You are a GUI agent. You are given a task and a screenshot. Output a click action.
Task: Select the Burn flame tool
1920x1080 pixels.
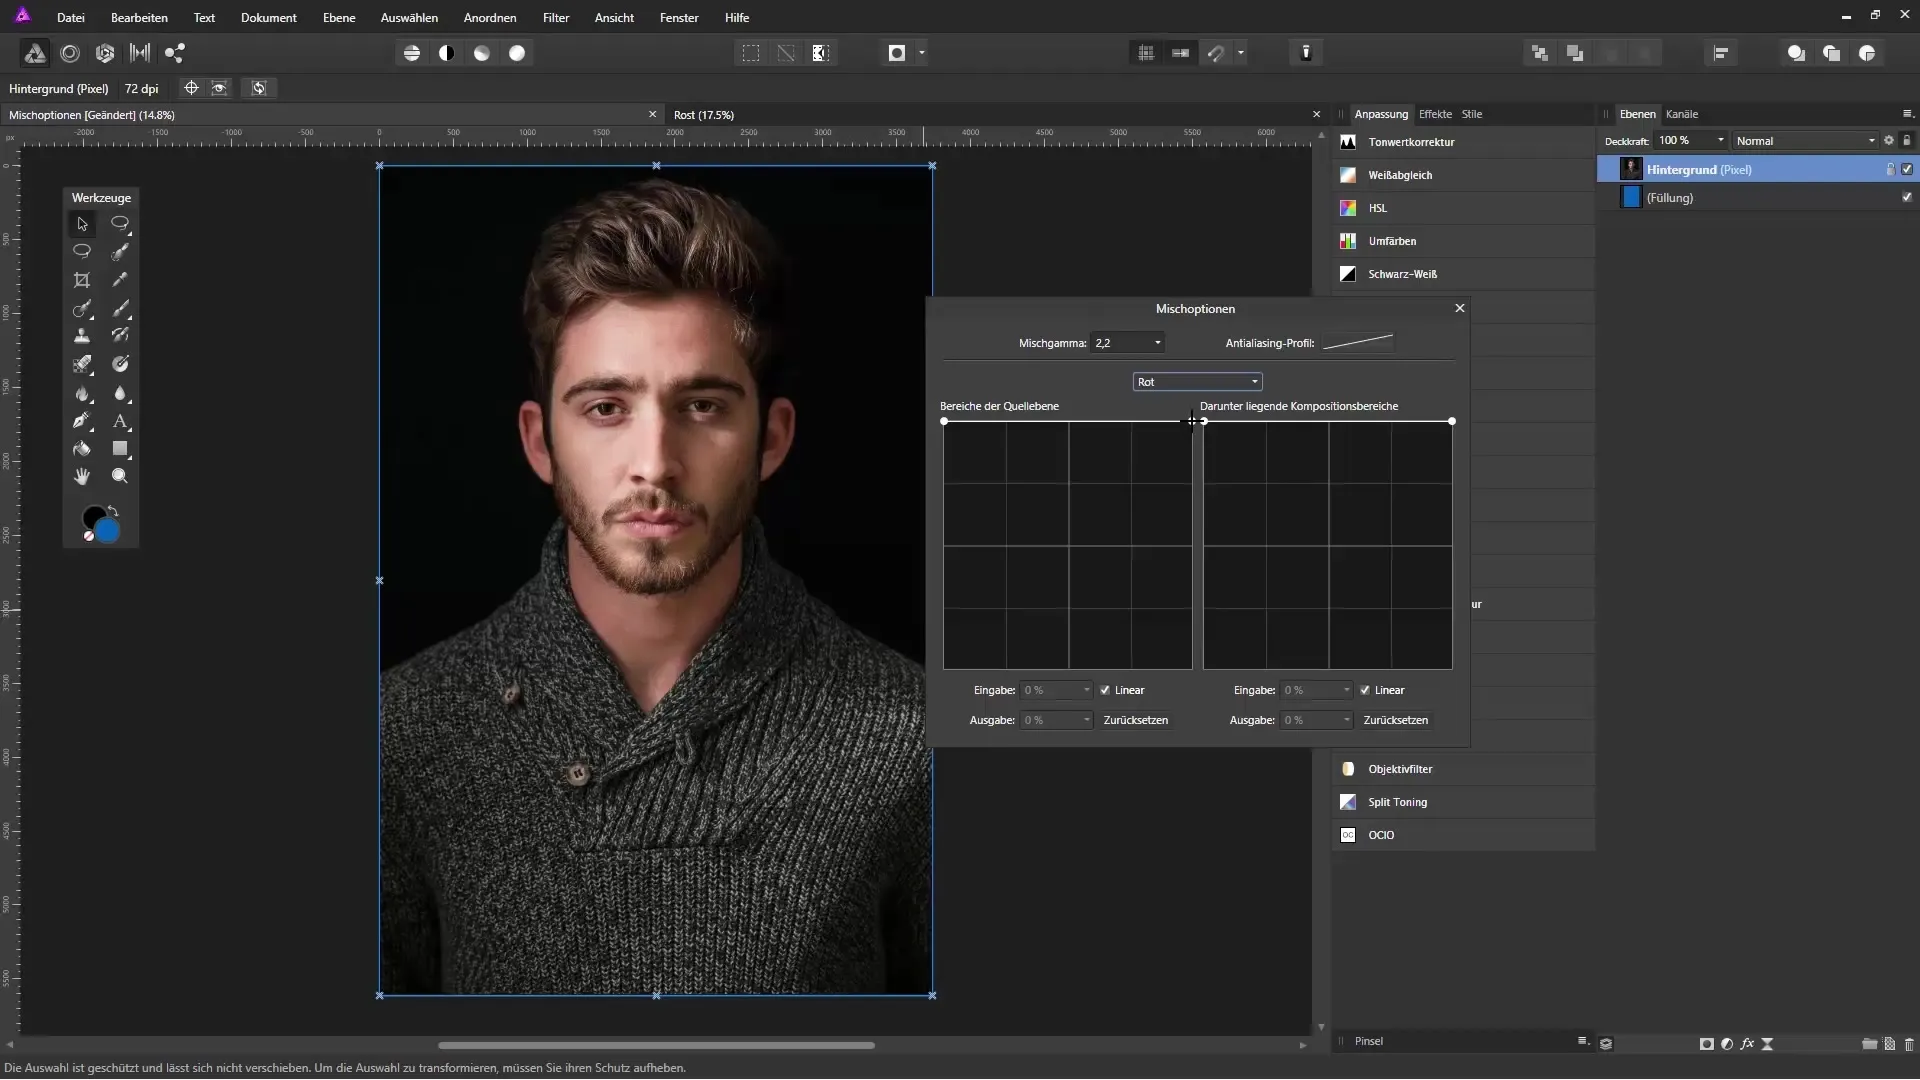[82, 393]
